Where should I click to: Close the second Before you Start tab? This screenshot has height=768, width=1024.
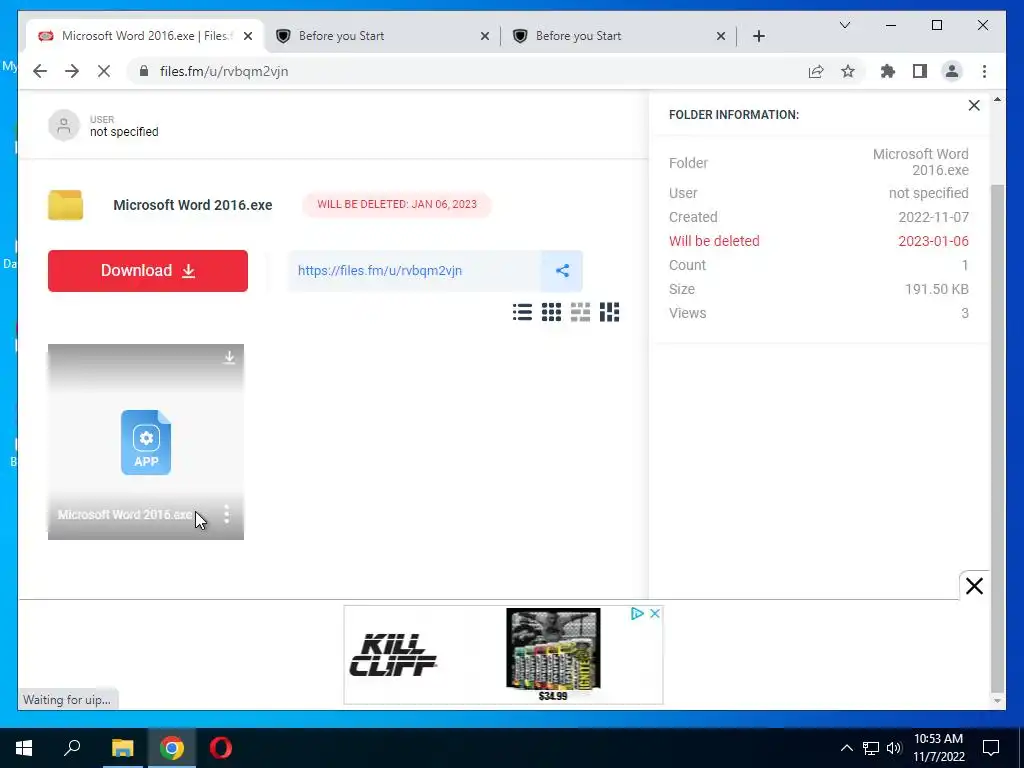(721, 36)
